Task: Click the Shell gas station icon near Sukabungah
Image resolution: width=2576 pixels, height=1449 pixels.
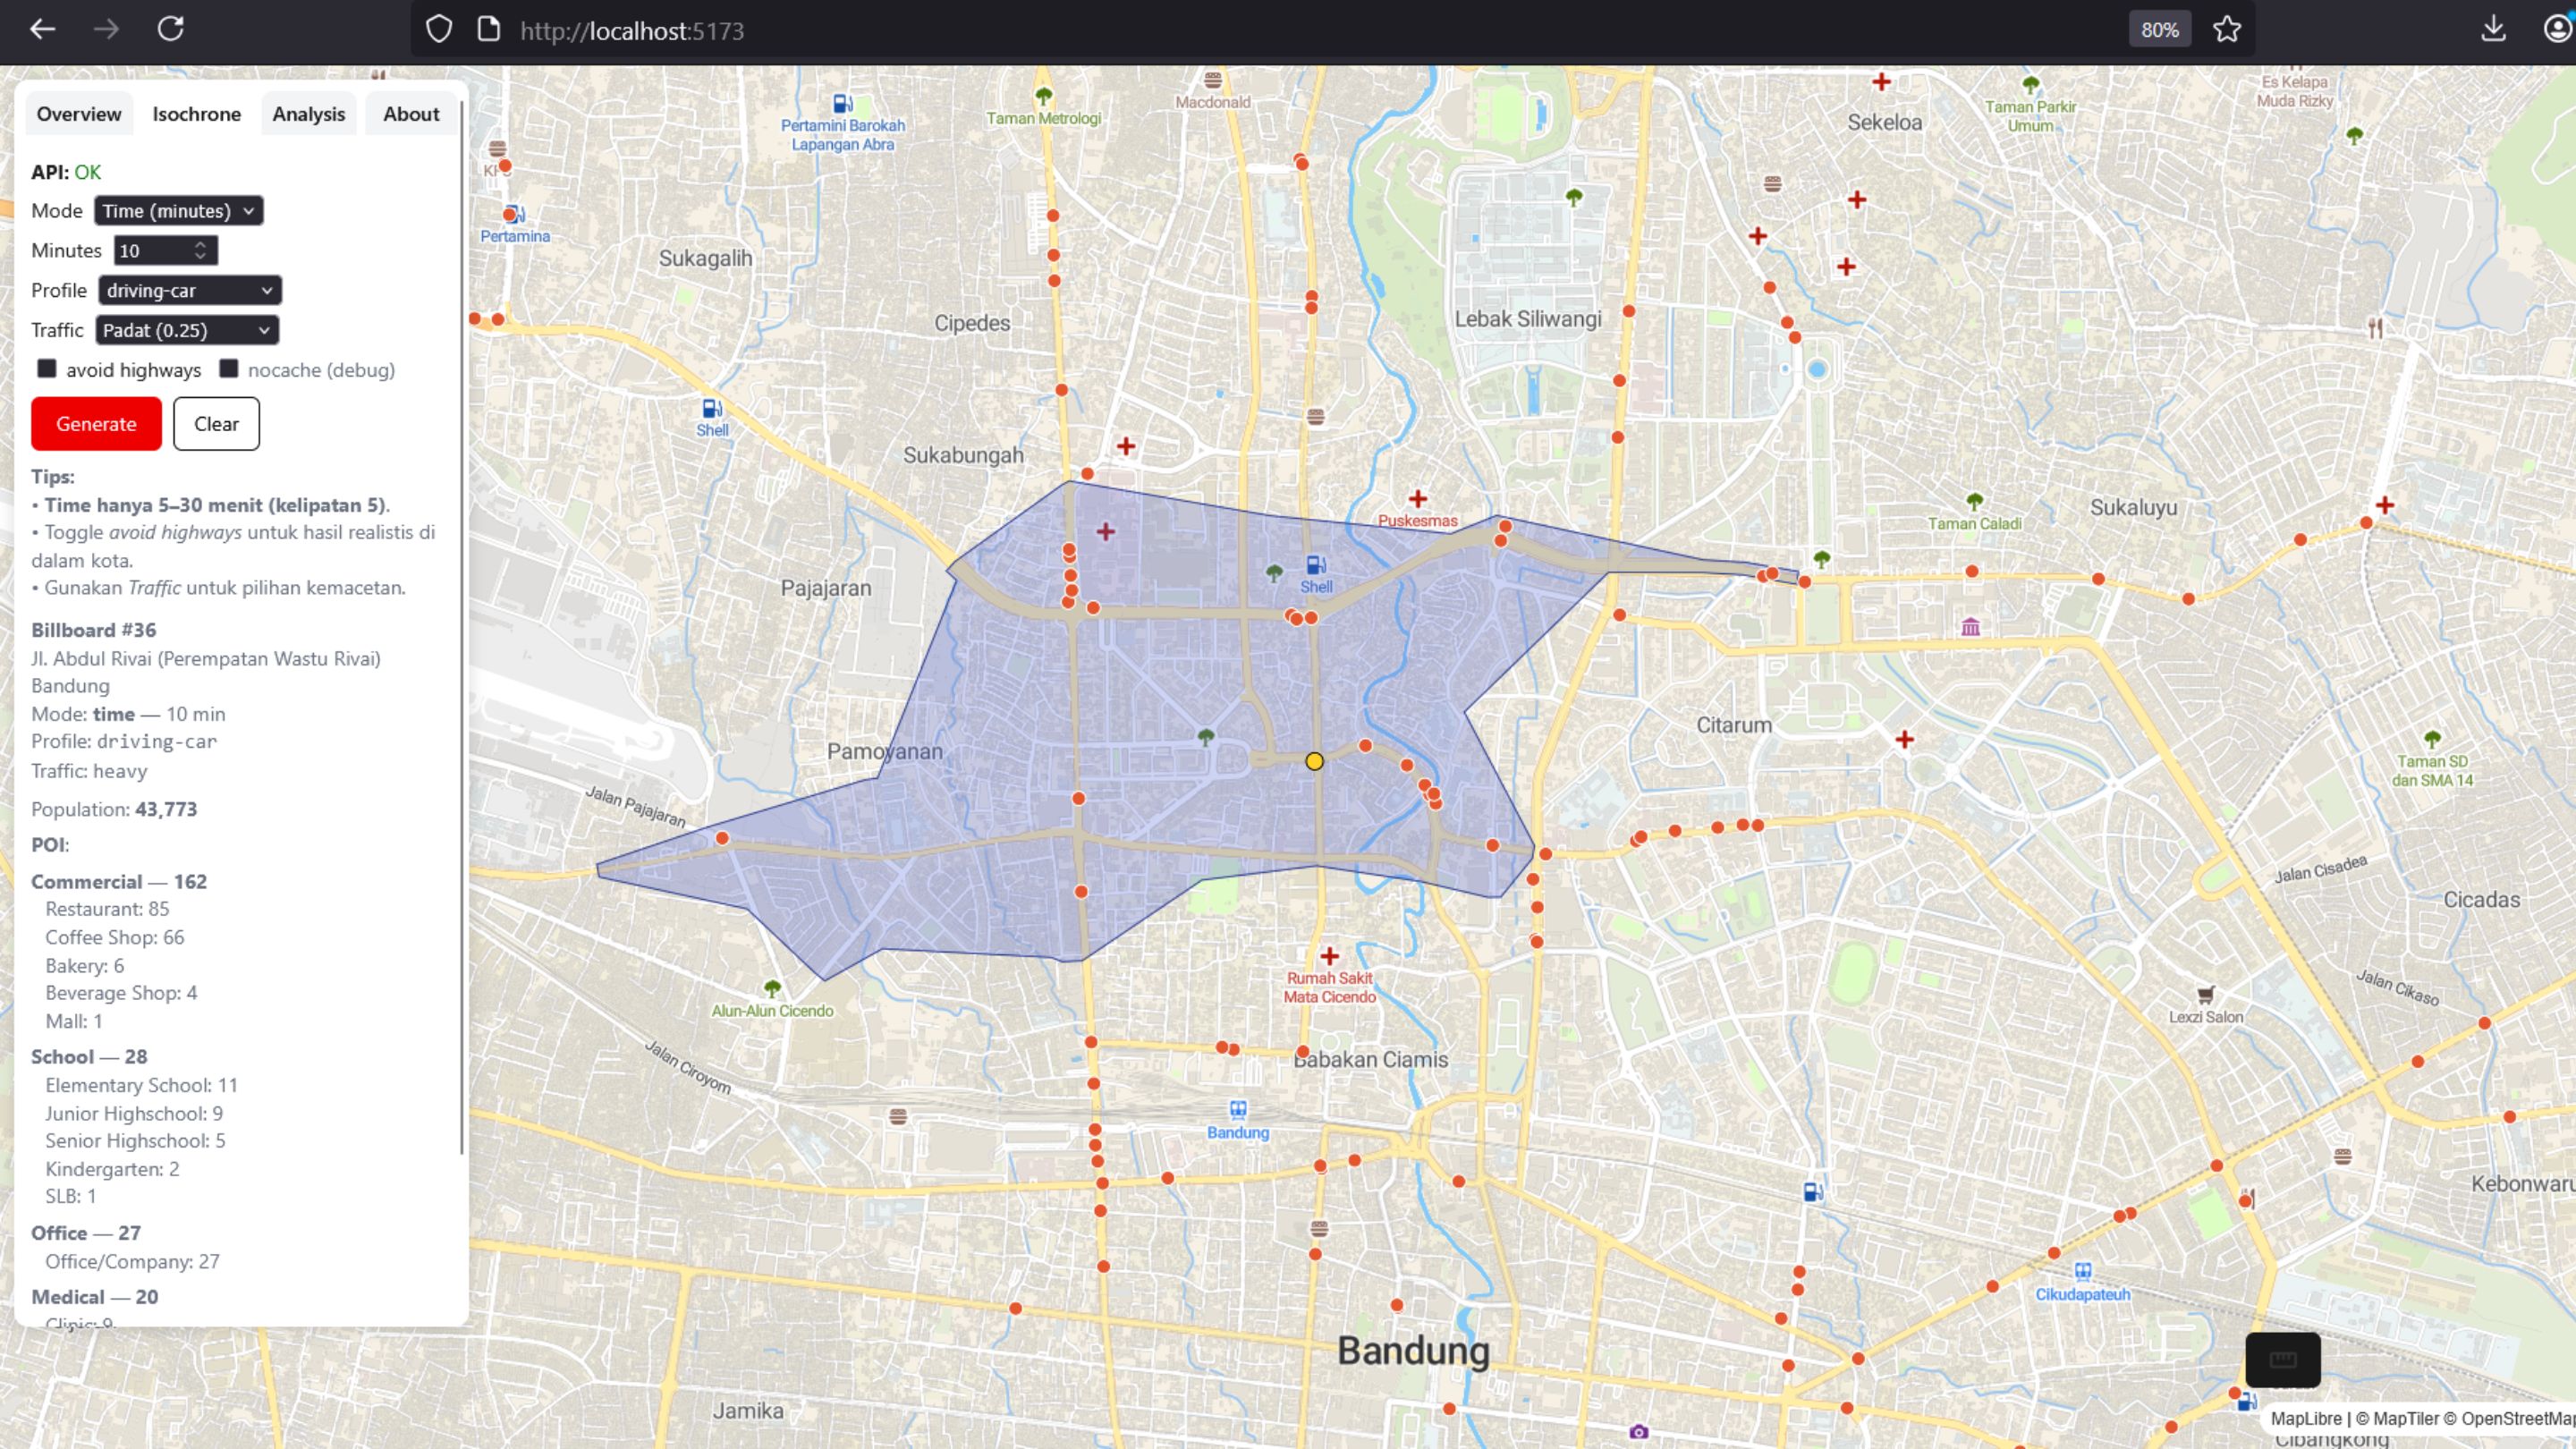Action: [x=711, y=410]
